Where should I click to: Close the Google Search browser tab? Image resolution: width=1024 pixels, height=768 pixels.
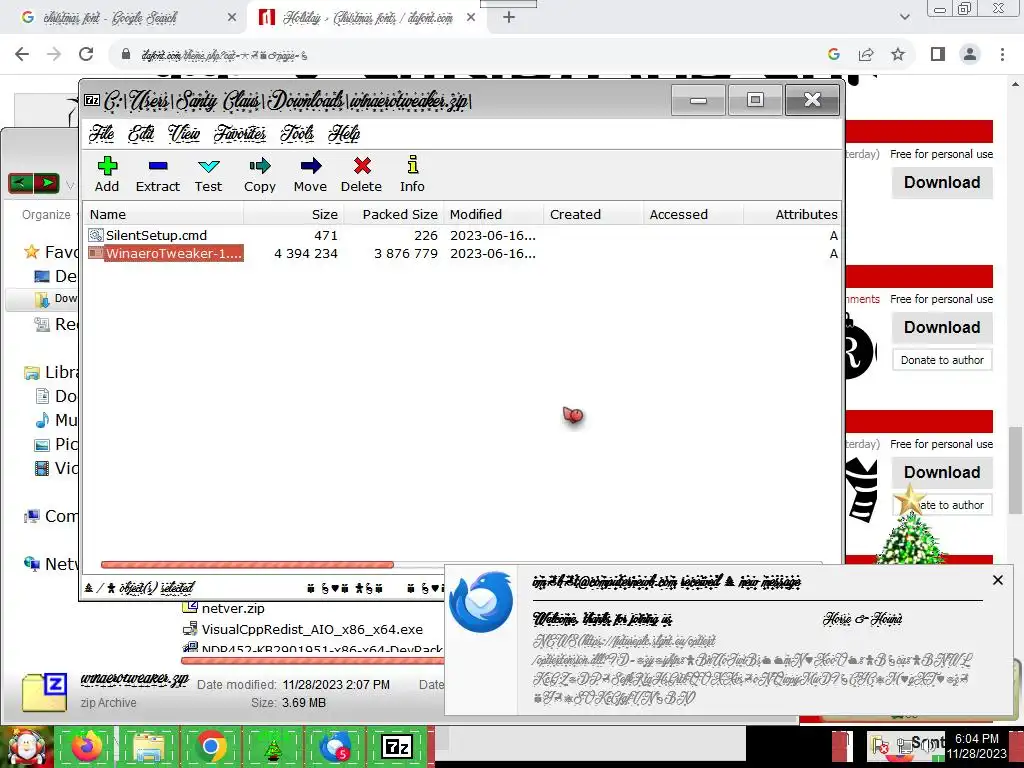231,18
